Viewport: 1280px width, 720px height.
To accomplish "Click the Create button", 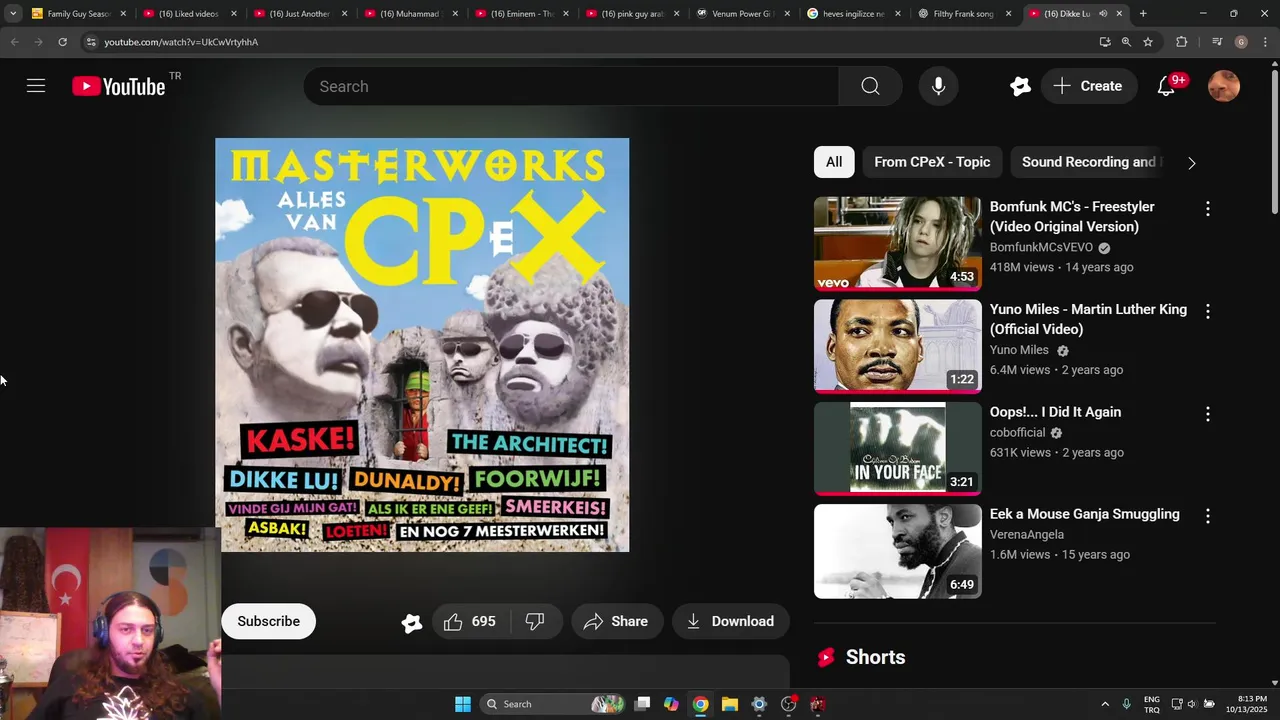I will 1088,86.
